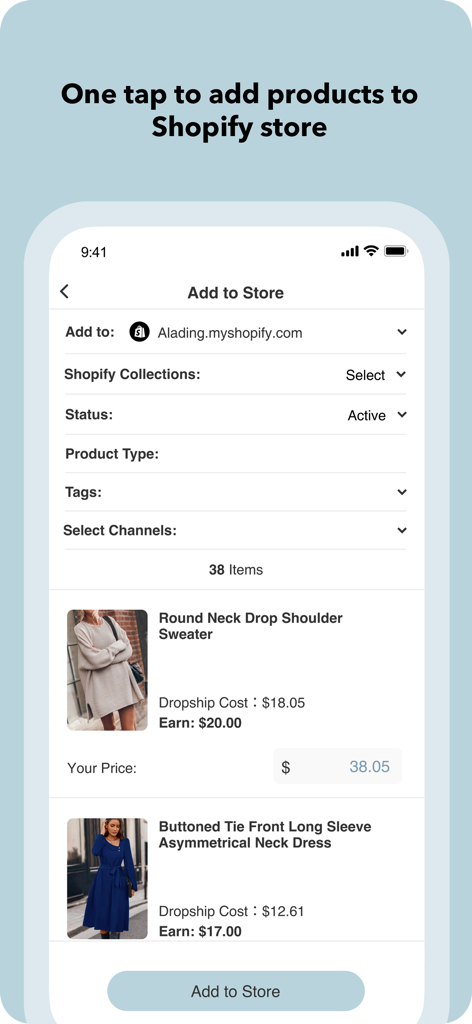Open the Status Active dropdown

pos(377,415)
